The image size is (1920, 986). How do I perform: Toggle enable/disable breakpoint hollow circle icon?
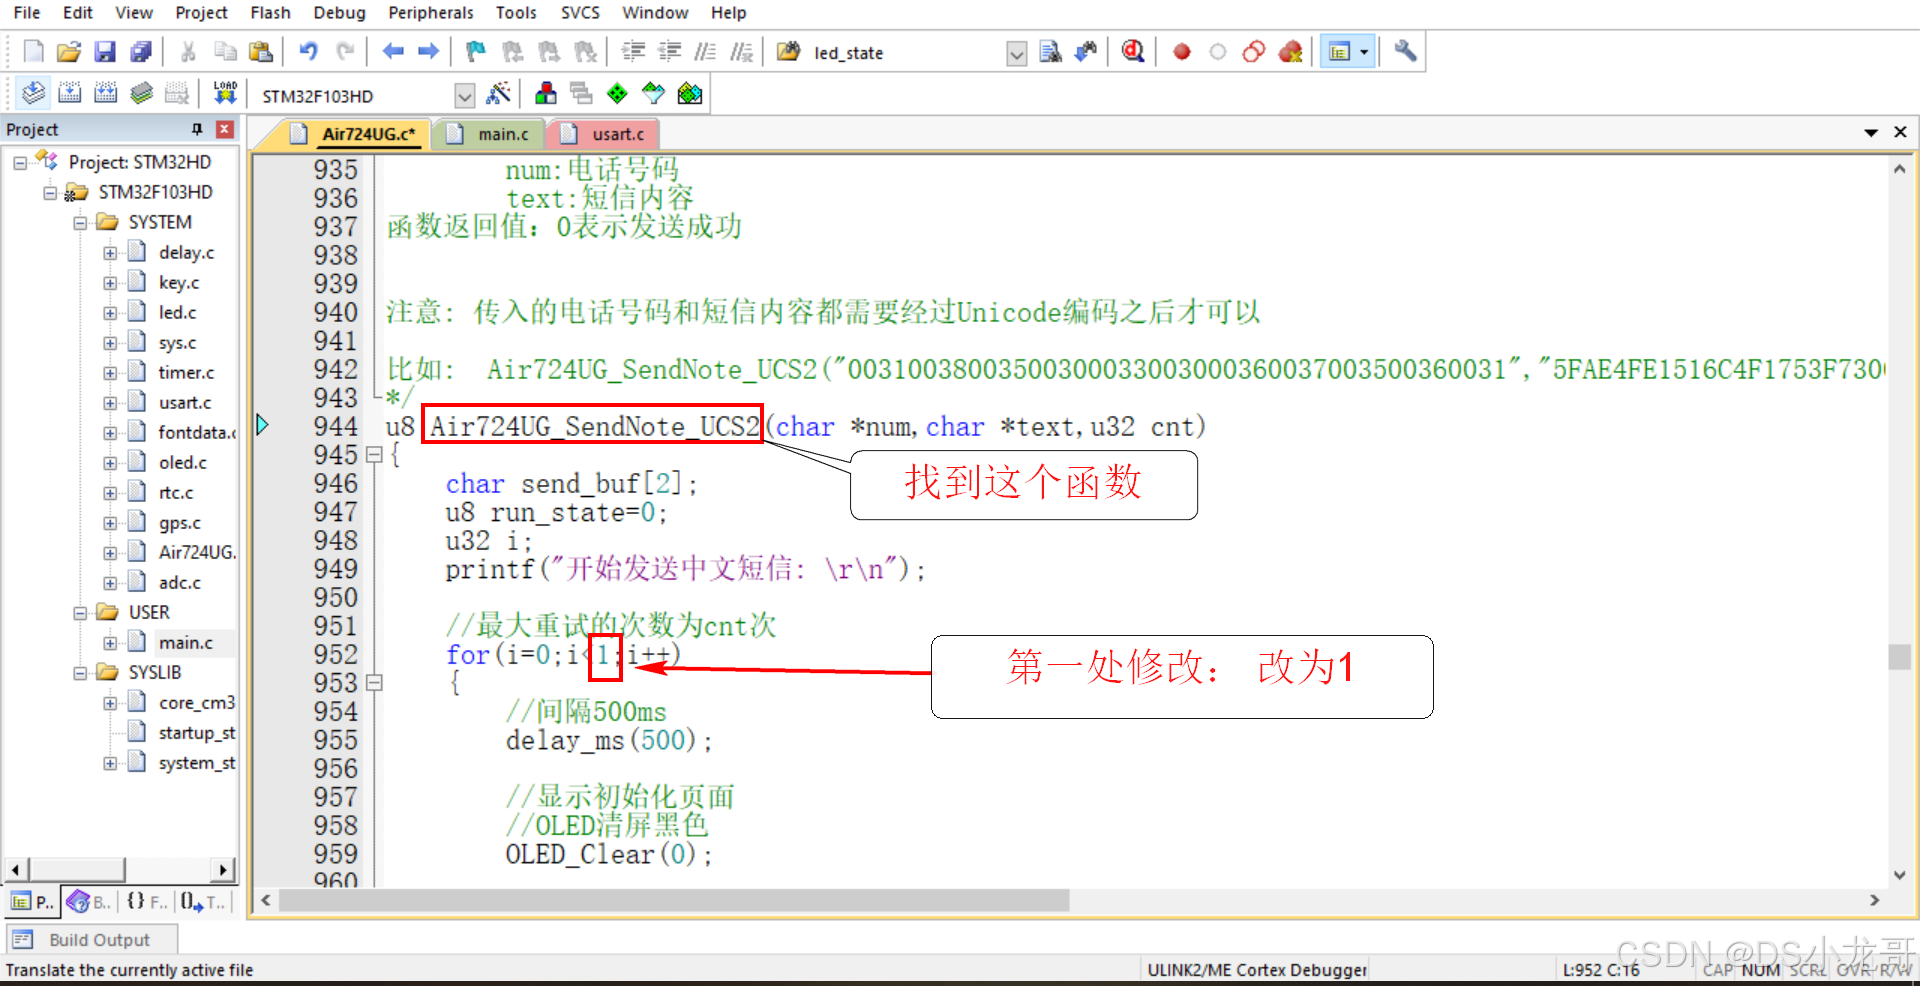pyautogui.click(x=1218, y=52)
